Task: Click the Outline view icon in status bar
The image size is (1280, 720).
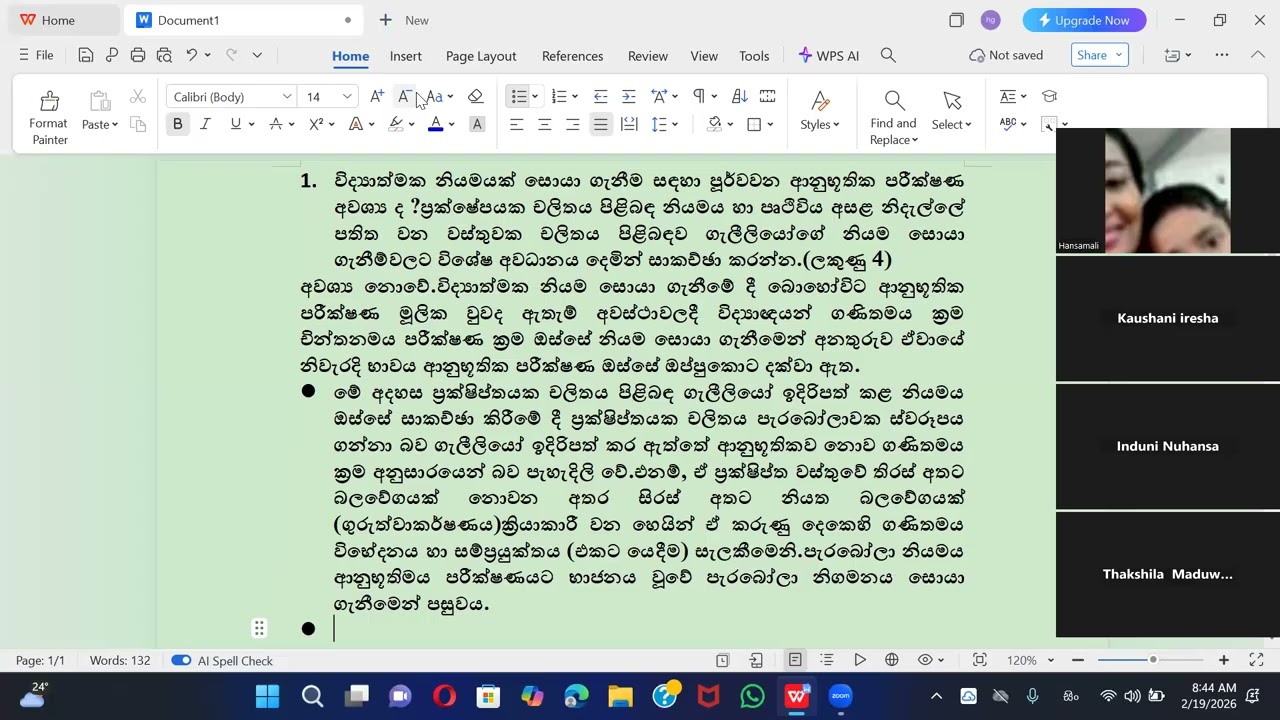Action: click(827, 660)
